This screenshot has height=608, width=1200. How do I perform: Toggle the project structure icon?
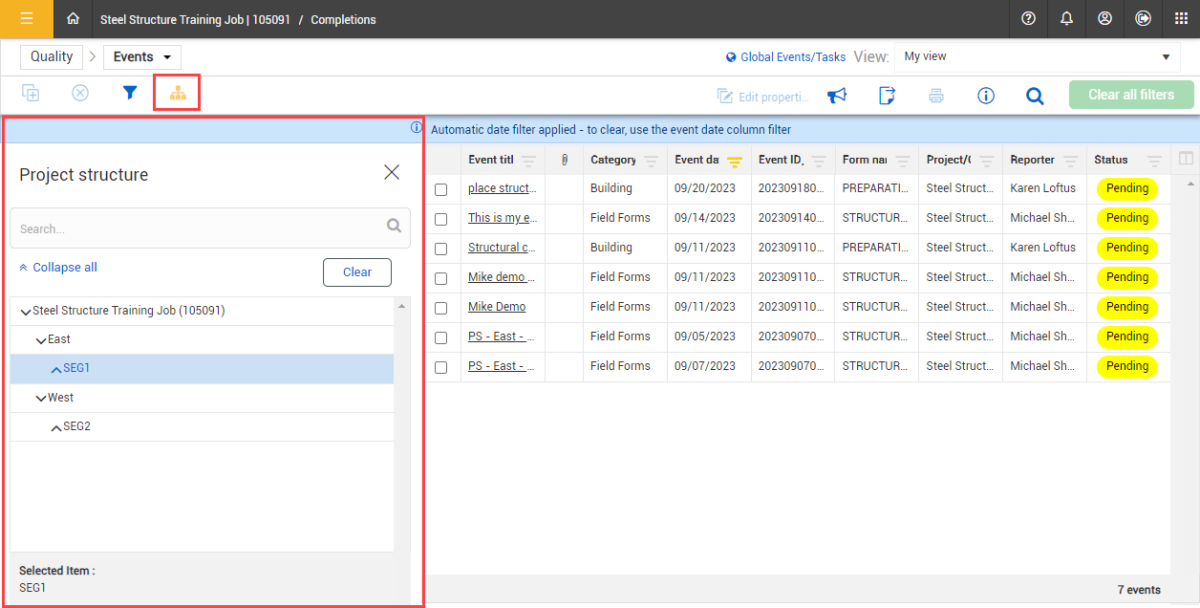(177, 93)
